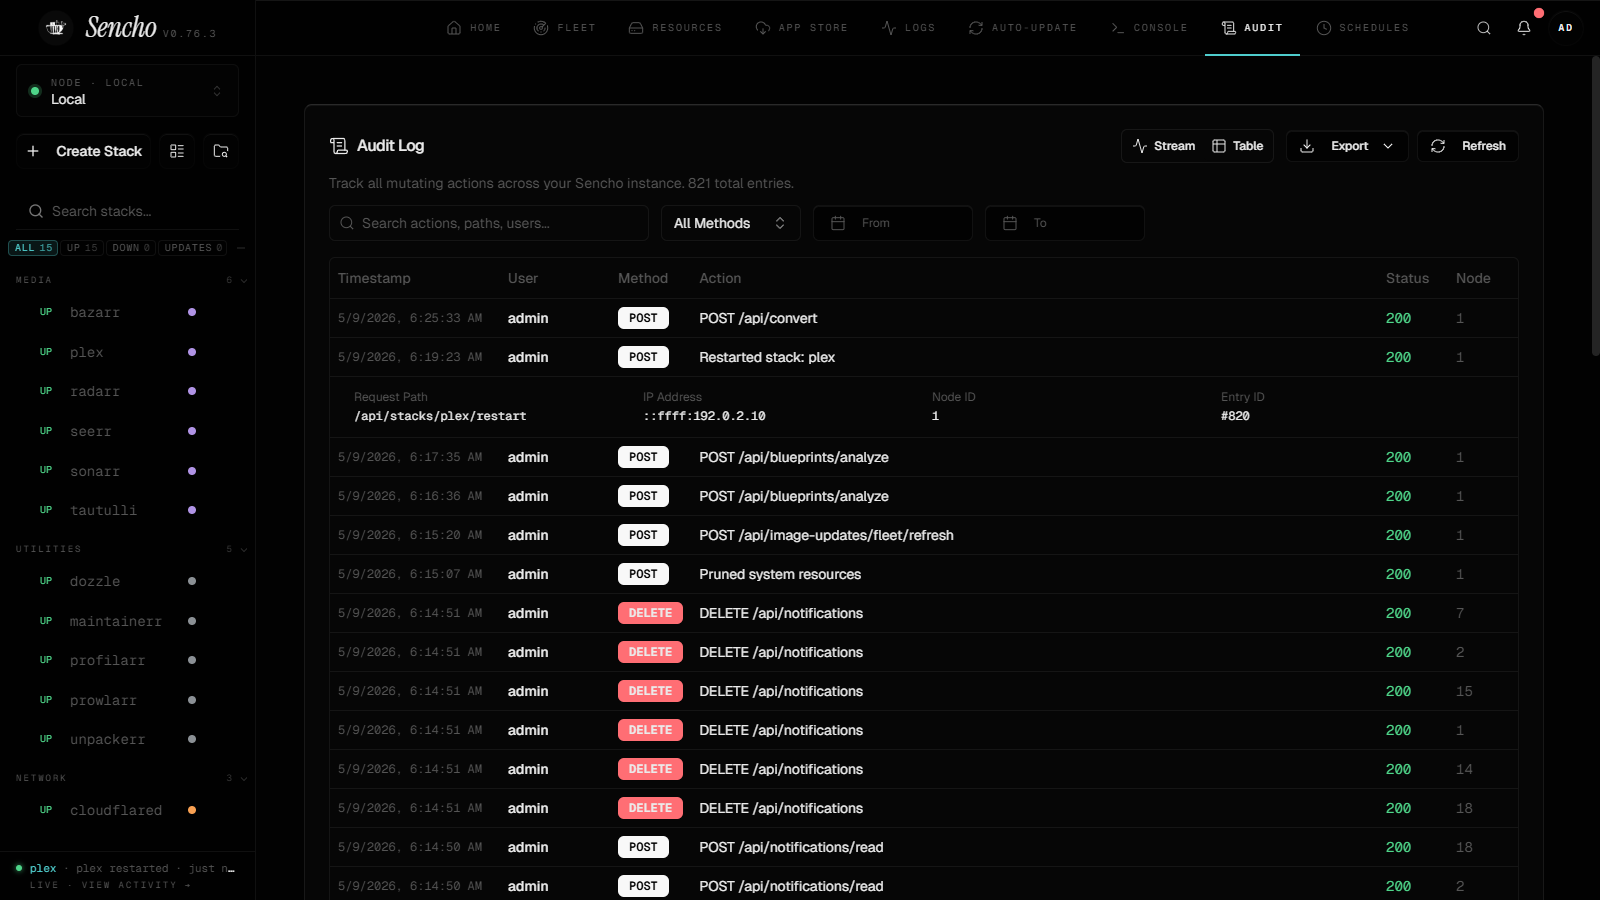This screenshot has width=1600, height=900.
Task: Collapse the expanded Restarted stack: plex row
Action: click(923, 357)
